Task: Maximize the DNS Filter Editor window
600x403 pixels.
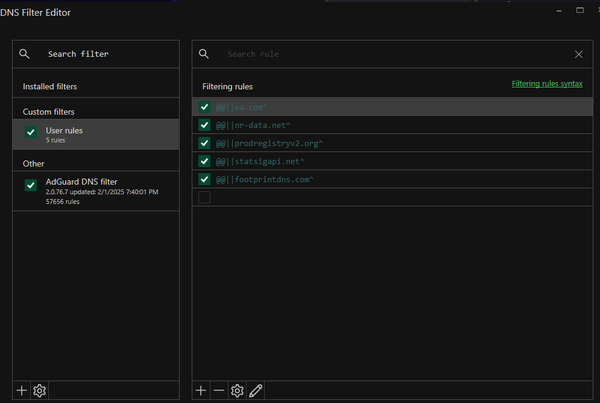Action: [x=580, y=10]
